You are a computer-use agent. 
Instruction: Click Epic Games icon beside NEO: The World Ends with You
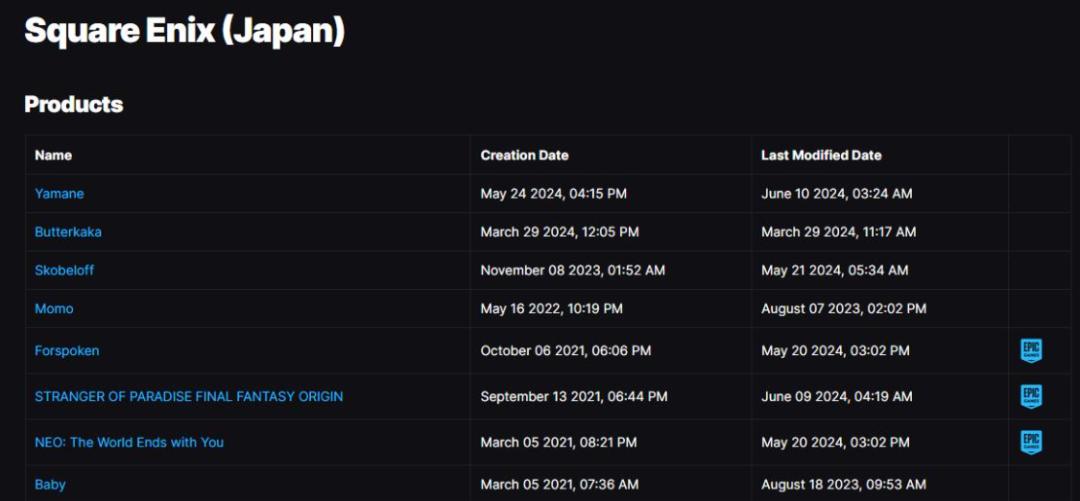[1030, 442]
